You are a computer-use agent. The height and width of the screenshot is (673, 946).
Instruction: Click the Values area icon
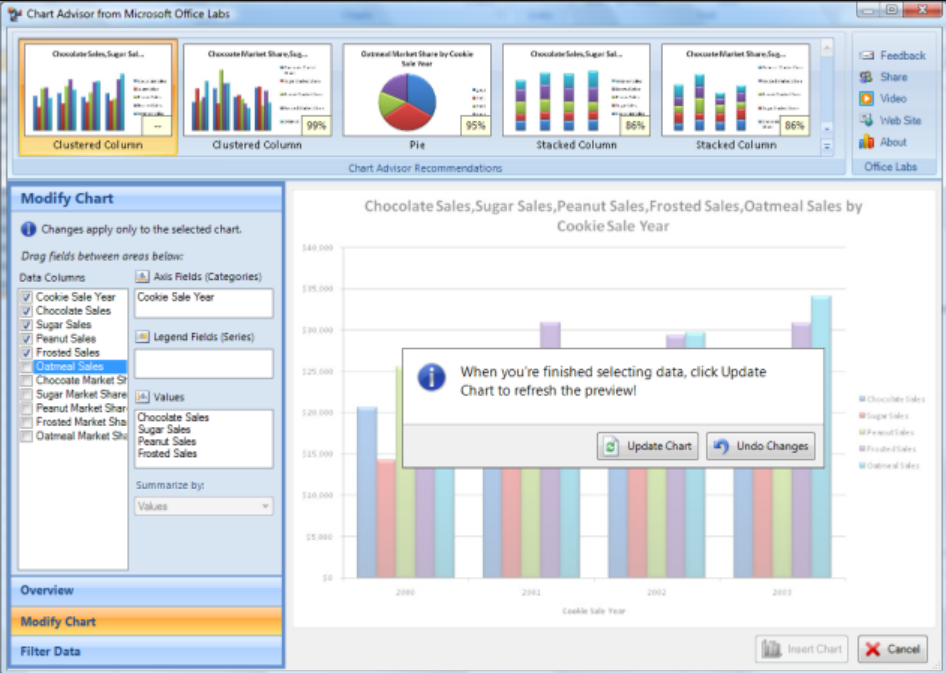[x=142, y=397]
